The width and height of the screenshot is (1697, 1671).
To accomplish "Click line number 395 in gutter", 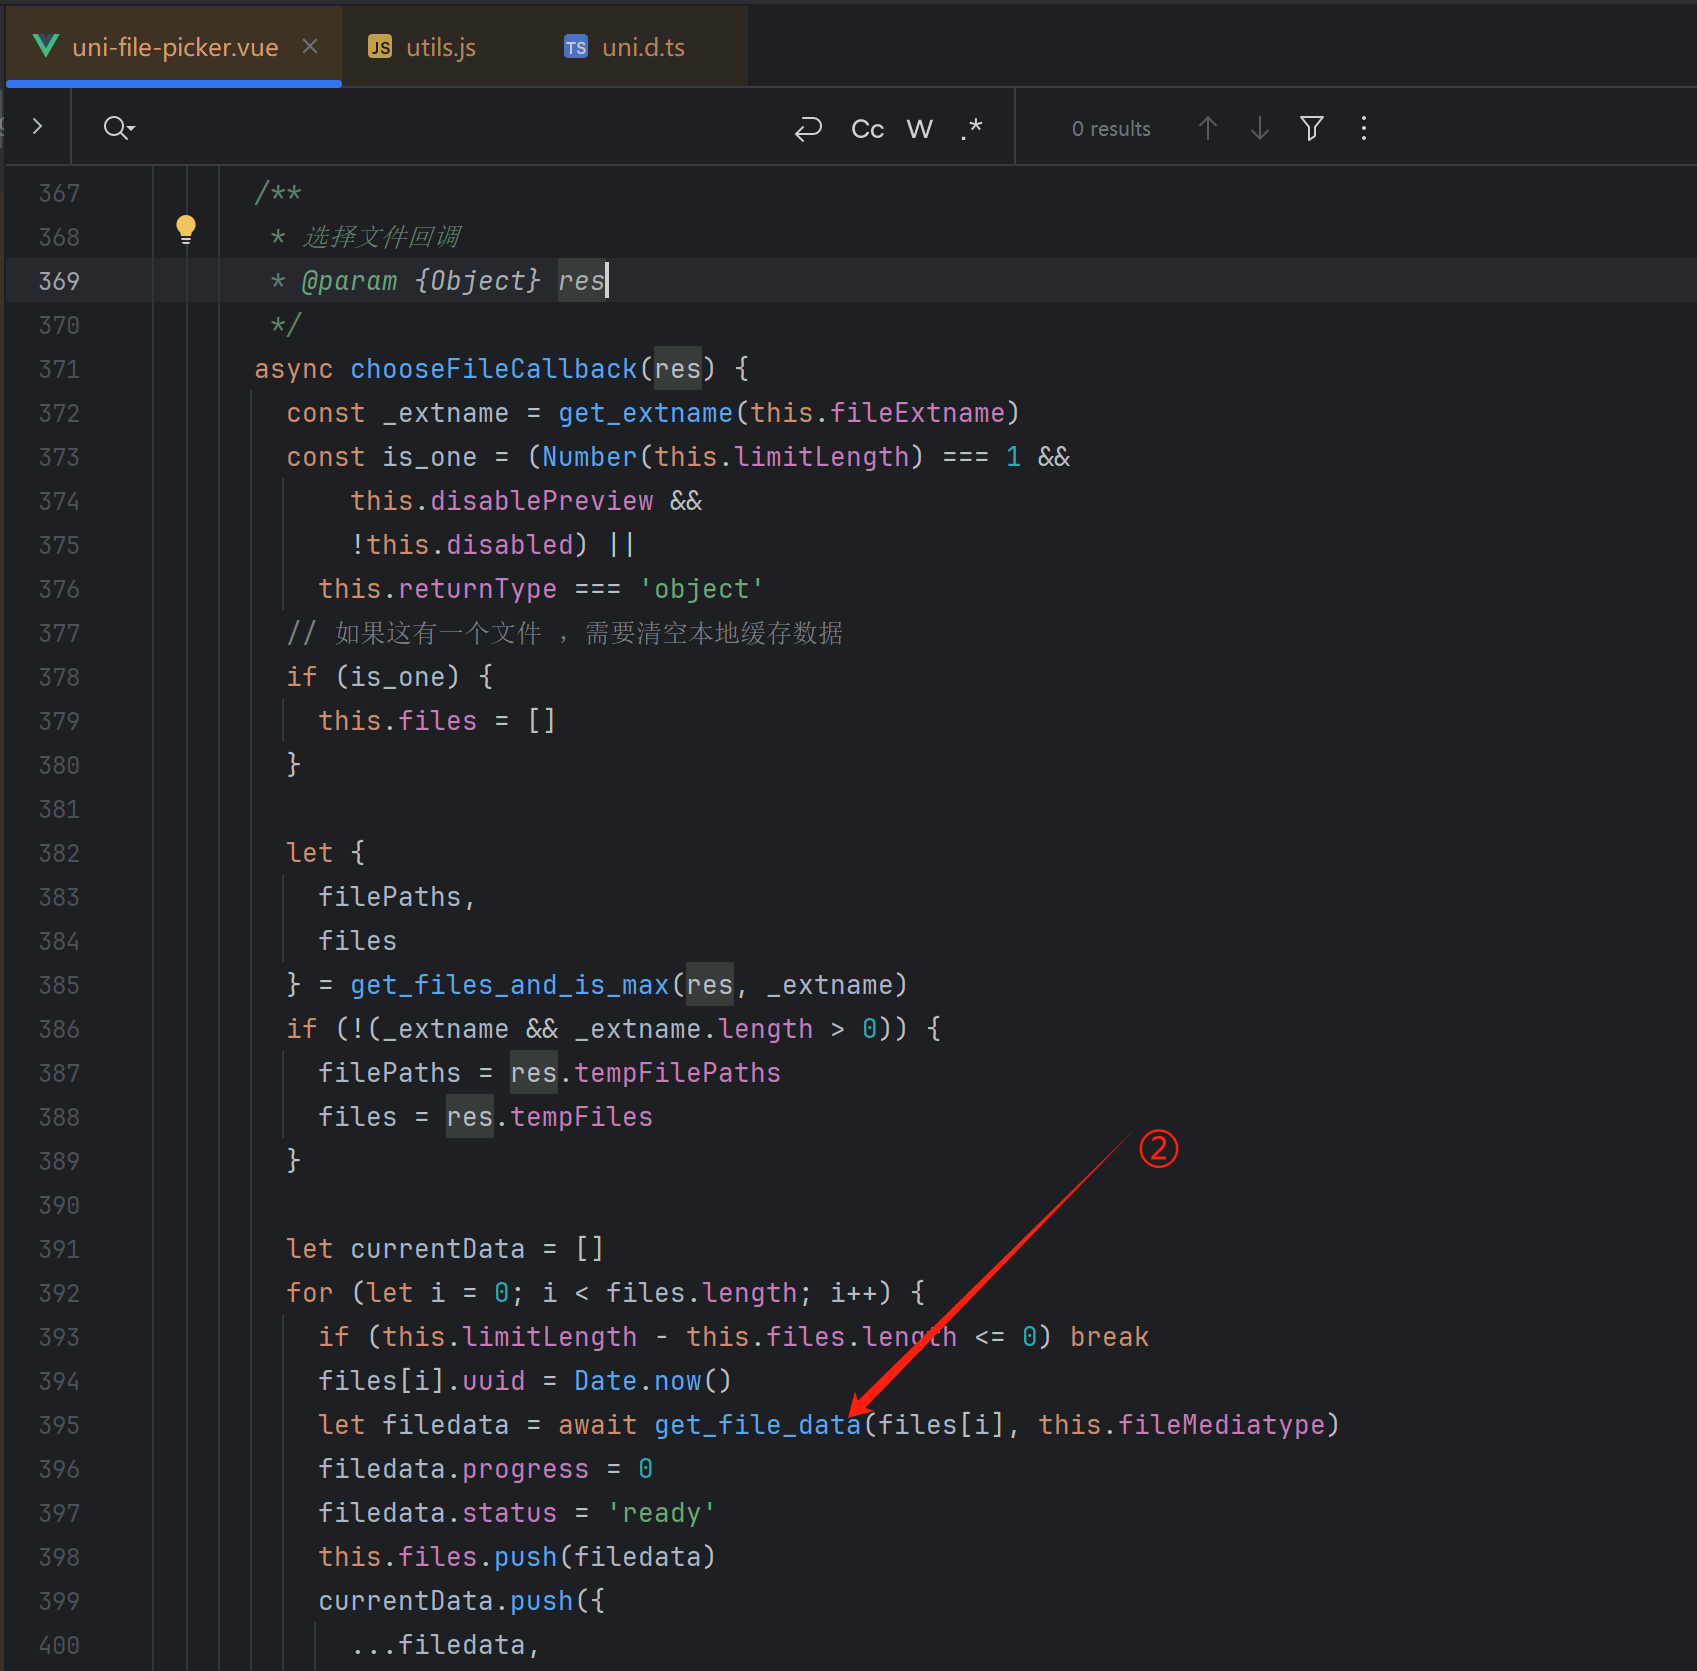I will [59, 1425].
